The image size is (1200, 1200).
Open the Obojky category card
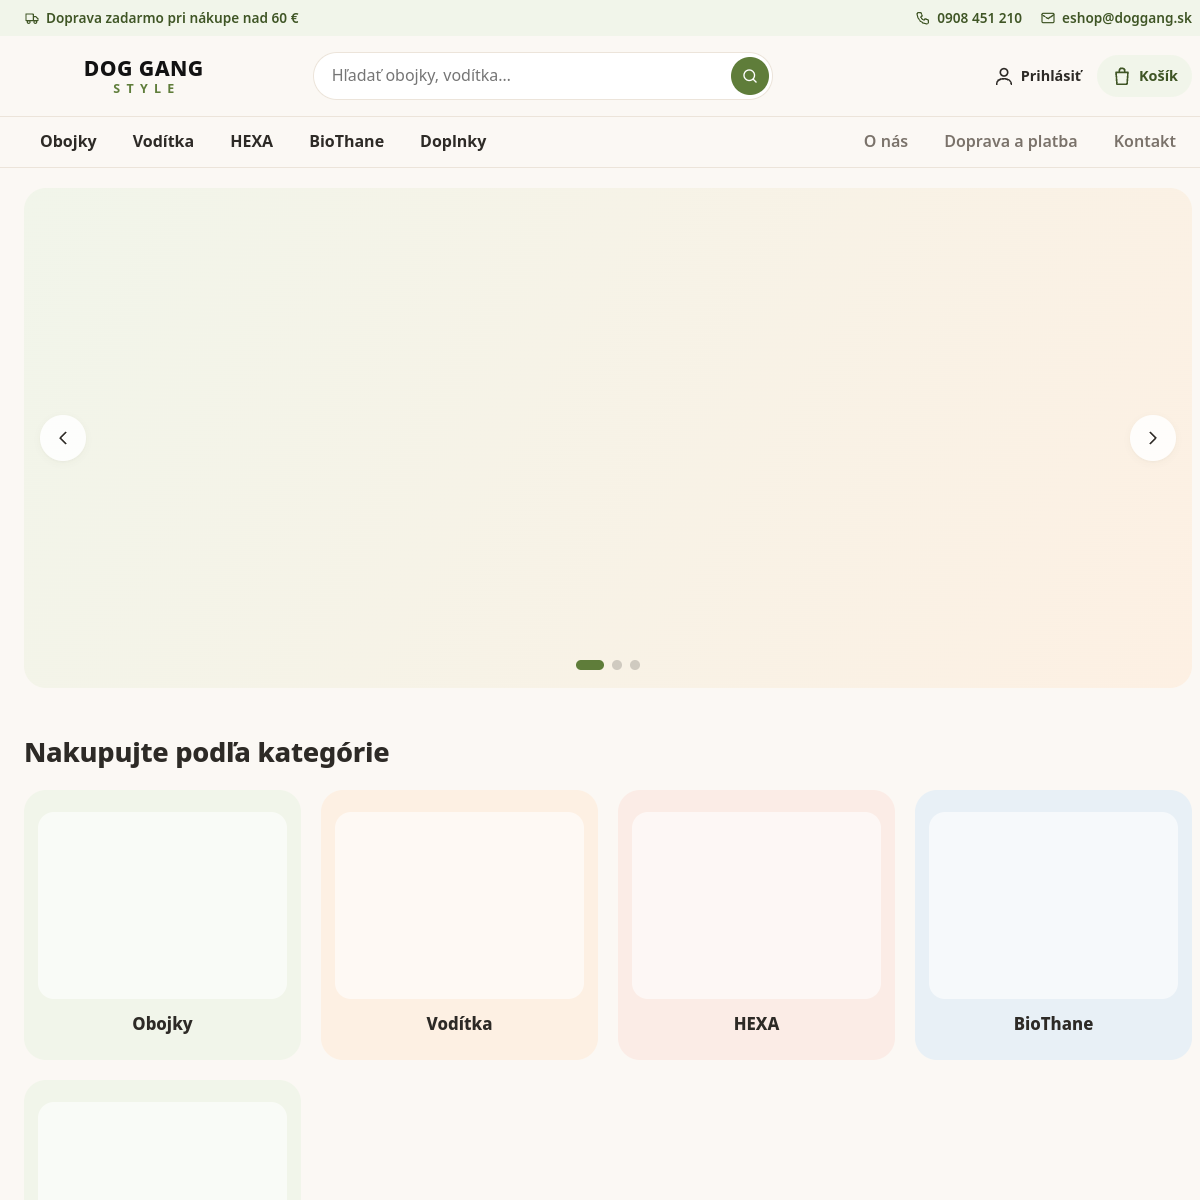[x=162, y=925]
